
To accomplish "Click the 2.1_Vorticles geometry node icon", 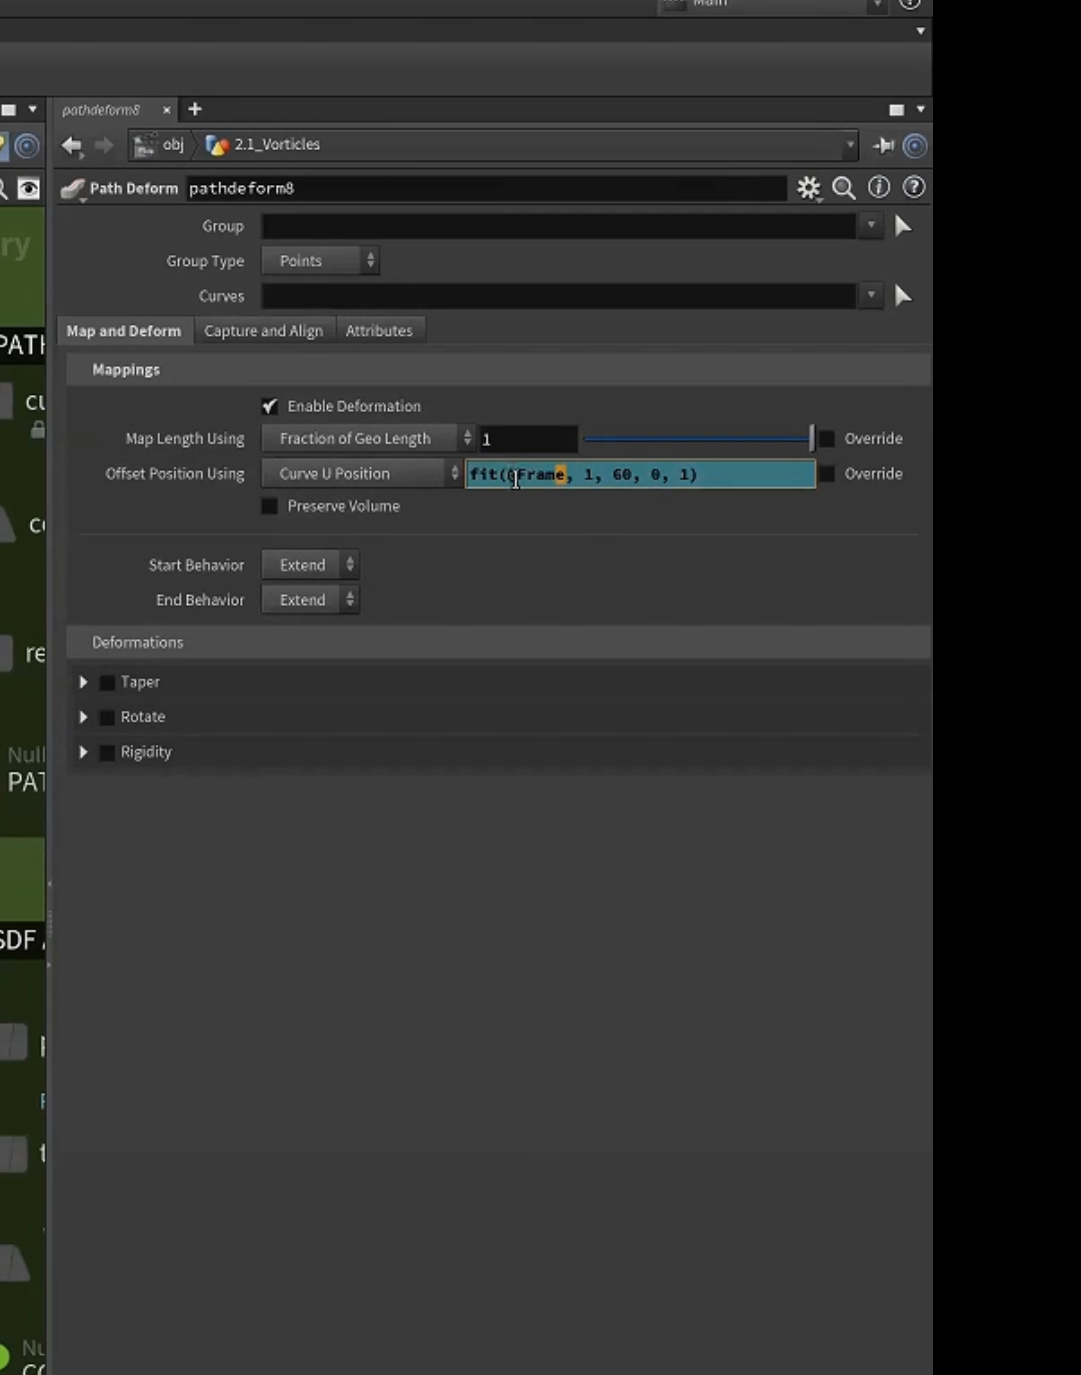I will pyautogui.click(x=217, y=145).
